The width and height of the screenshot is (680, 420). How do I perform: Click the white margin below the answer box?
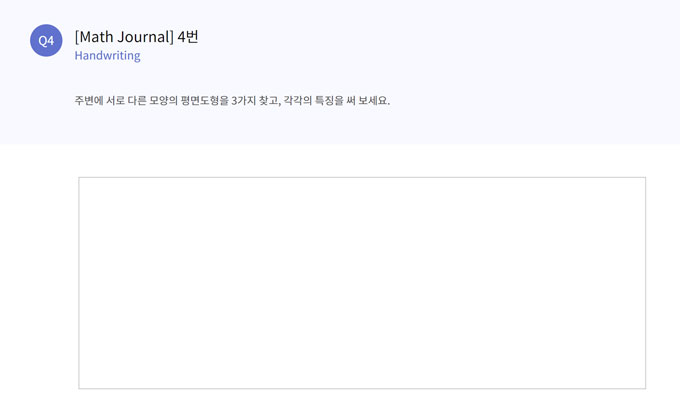[x=362, y=406]
